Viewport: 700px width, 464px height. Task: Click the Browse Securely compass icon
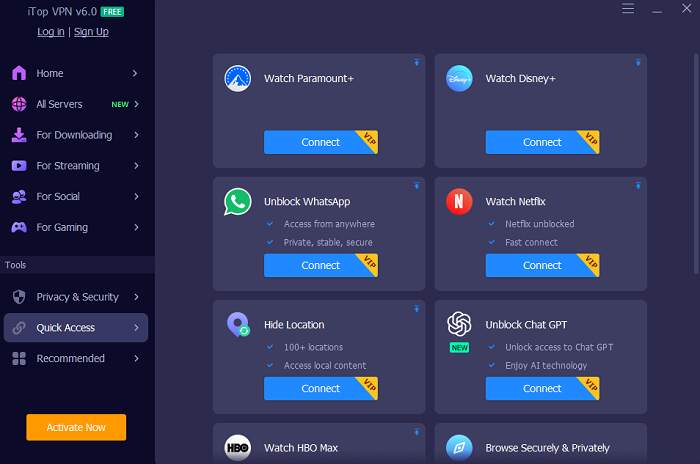[x=459, y=448]
